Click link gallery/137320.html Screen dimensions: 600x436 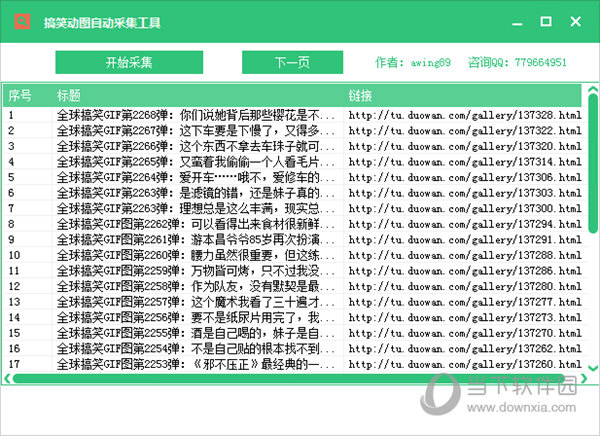click(x=465, y=147)
